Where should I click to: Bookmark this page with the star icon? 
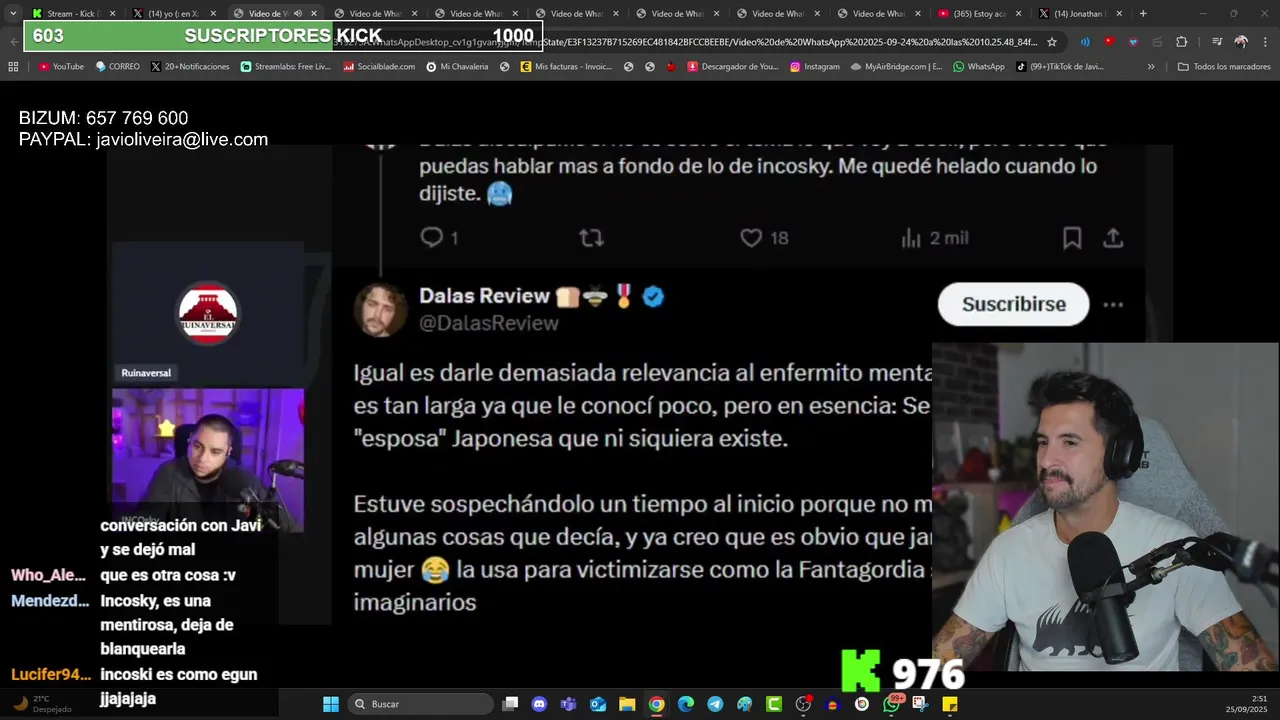pos(1052,42)
